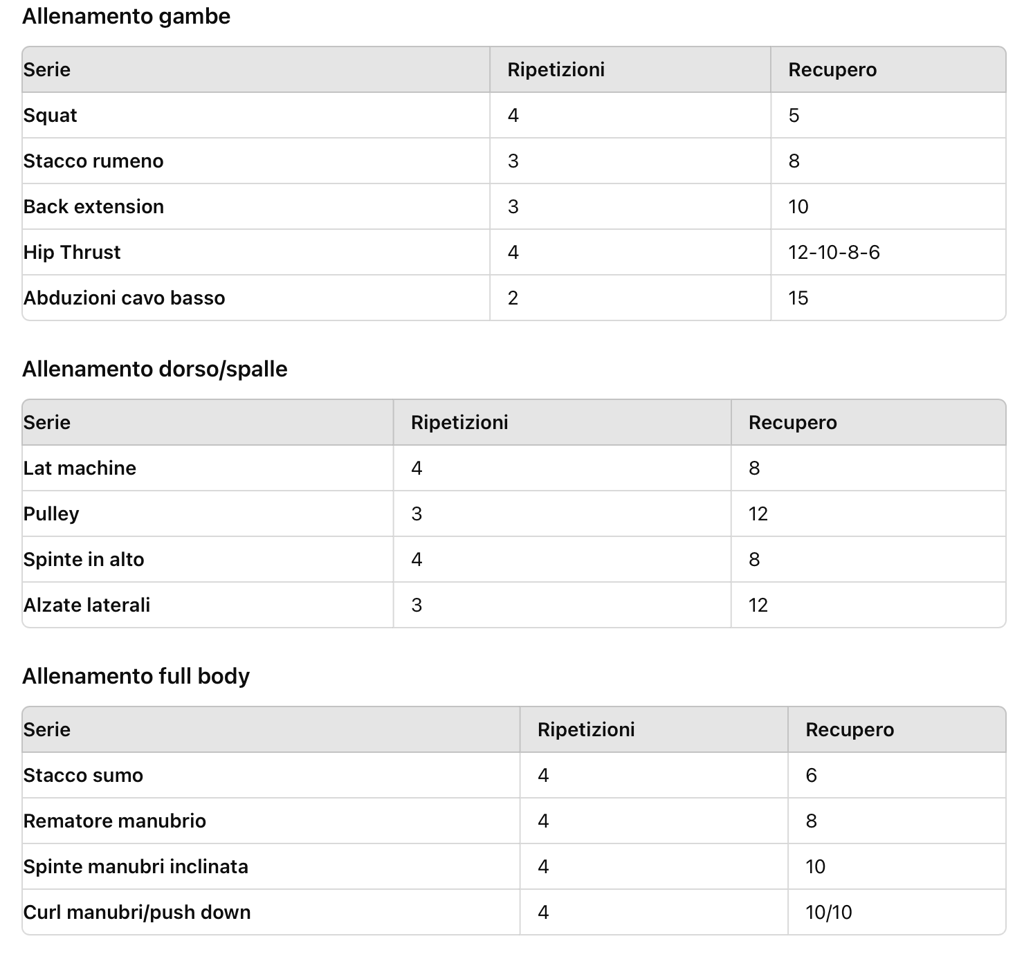Click the Squat cell in gambe table

(x=255, y=115)
